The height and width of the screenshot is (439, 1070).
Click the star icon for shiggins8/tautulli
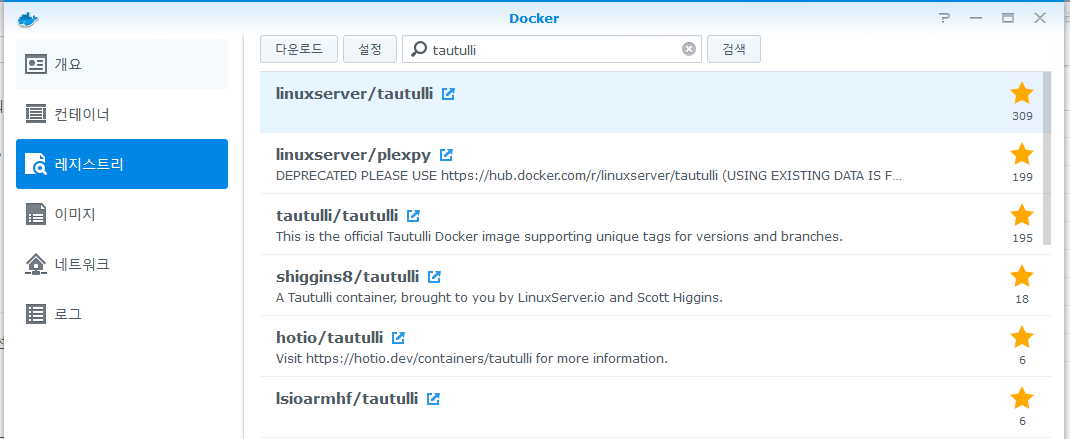pyautogui.click(x=1022, y=276)
